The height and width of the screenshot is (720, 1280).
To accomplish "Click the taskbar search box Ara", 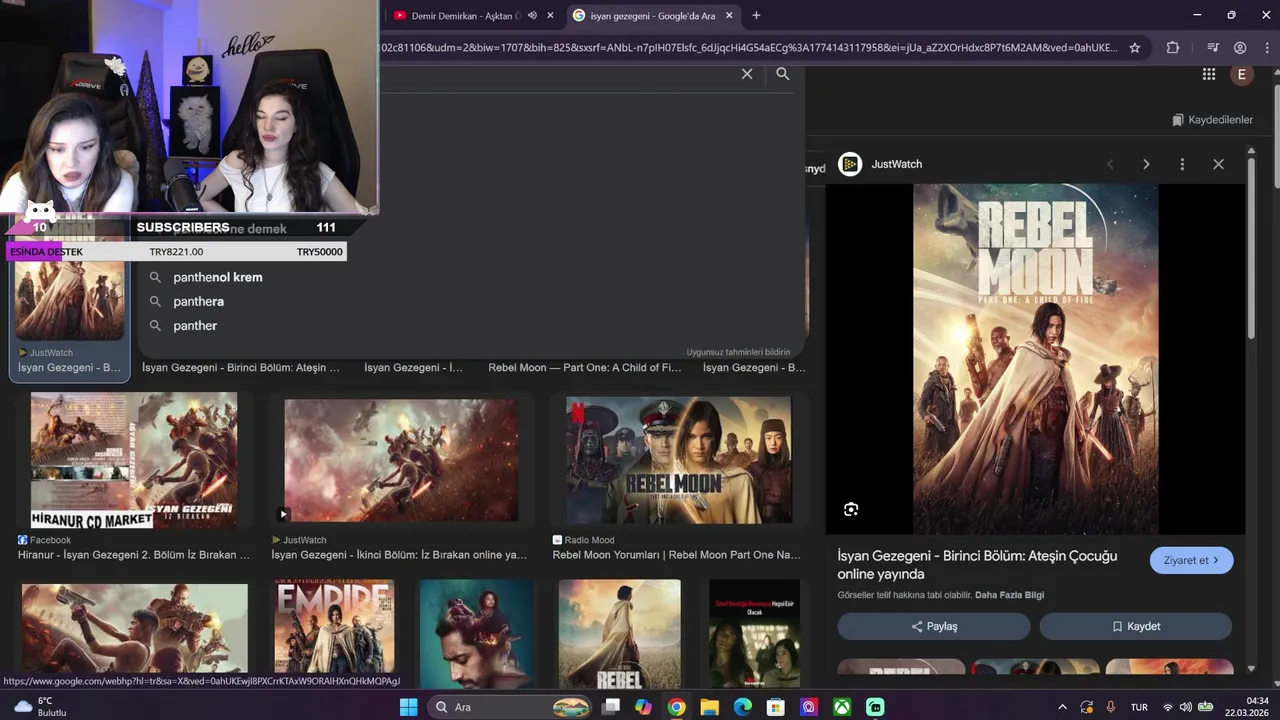I will [510, 707].
